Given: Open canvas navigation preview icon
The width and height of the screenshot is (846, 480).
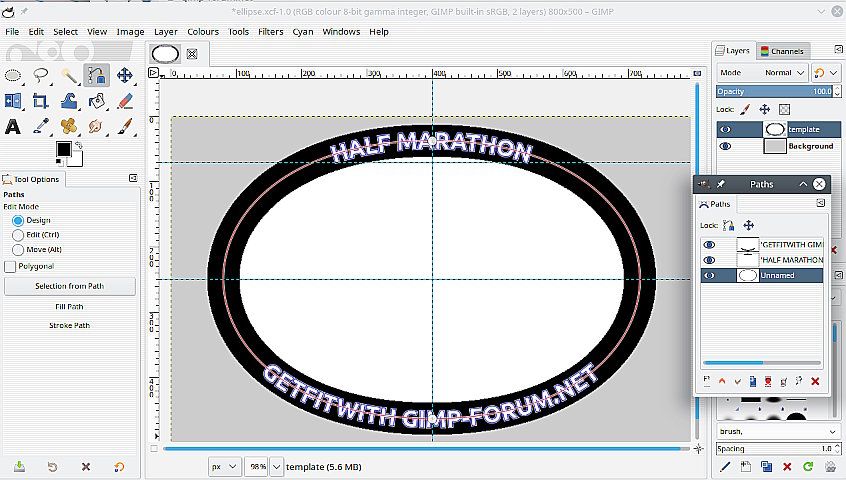Looking at the screenshot, I should tap(698, 448).
